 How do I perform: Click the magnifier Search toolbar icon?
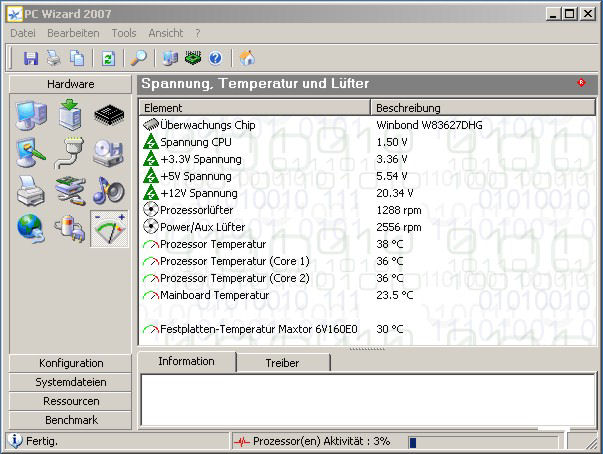click(139, 58)
